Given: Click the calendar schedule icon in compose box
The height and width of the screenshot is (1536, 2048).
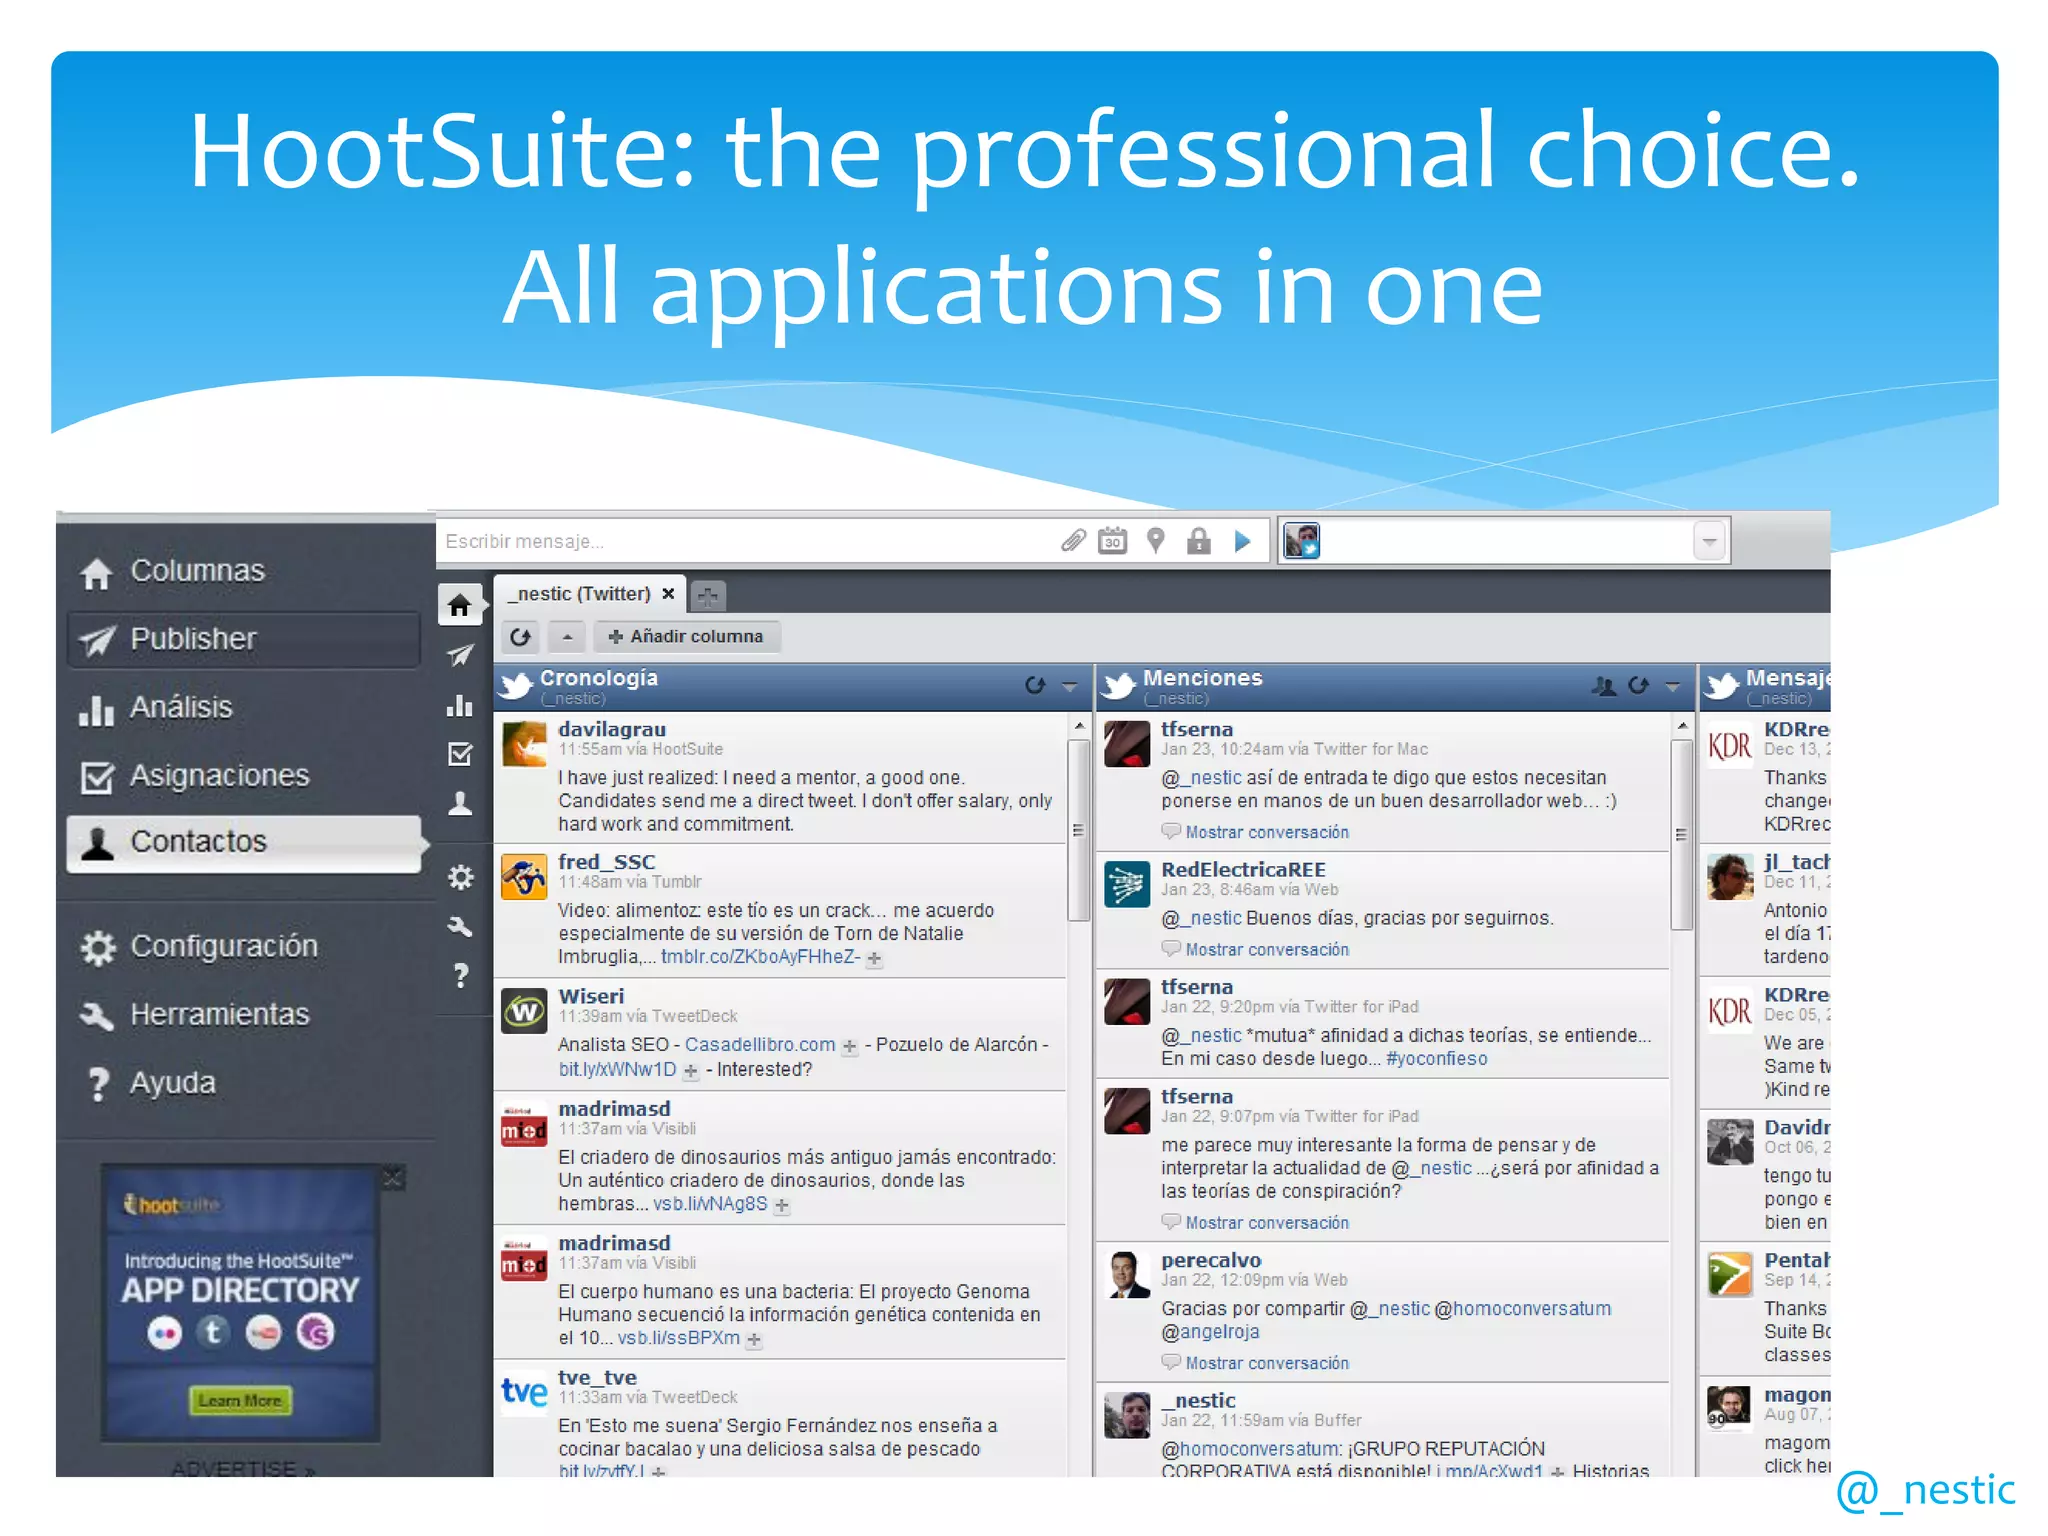Looking at the screenshot, I should [x=1113, y=541].
